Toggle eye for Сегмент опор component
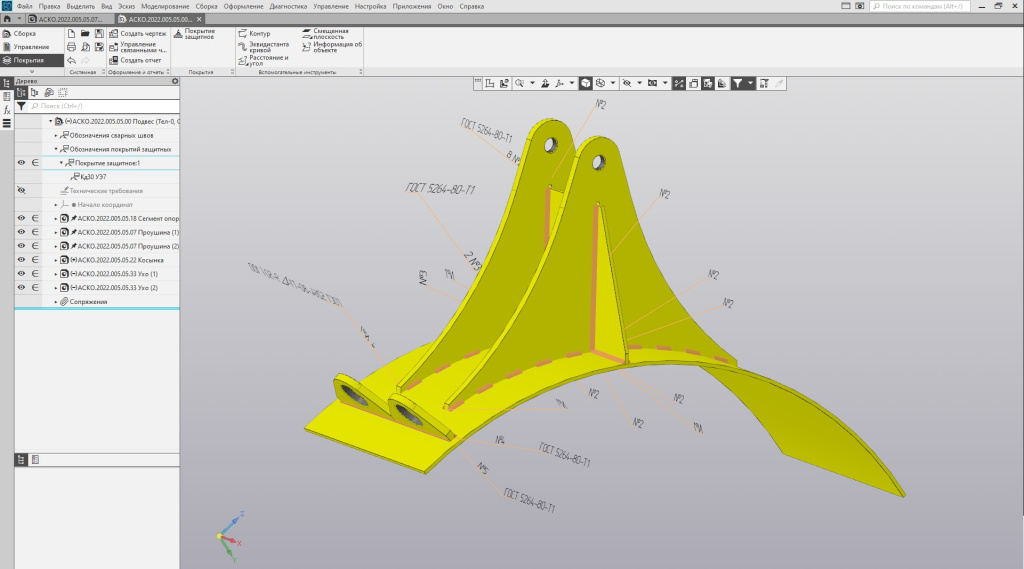 point(22,218)
